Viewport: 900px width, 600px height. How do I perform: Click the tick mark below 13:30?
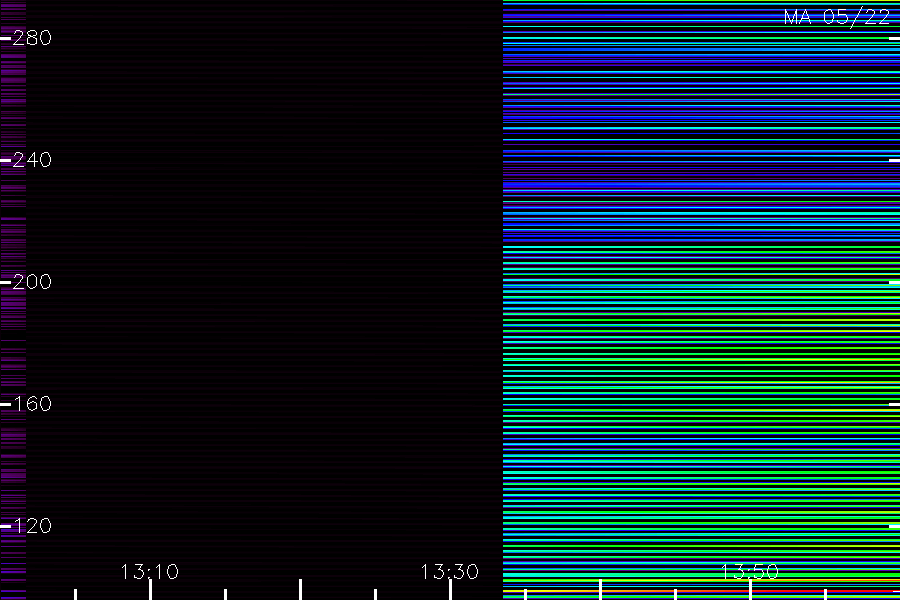click(450, 590)
